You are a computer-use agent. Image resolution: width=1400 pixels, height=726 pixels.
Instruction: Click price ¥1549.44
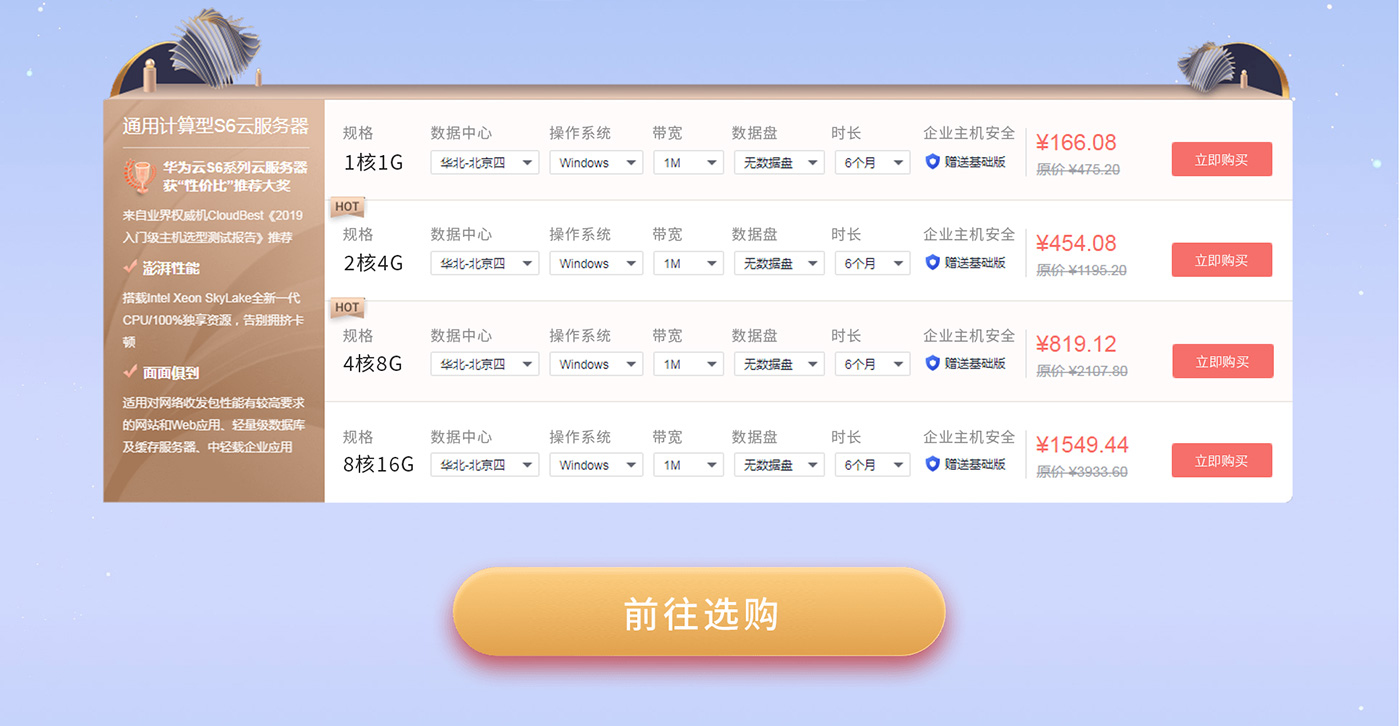point(1082,445)
